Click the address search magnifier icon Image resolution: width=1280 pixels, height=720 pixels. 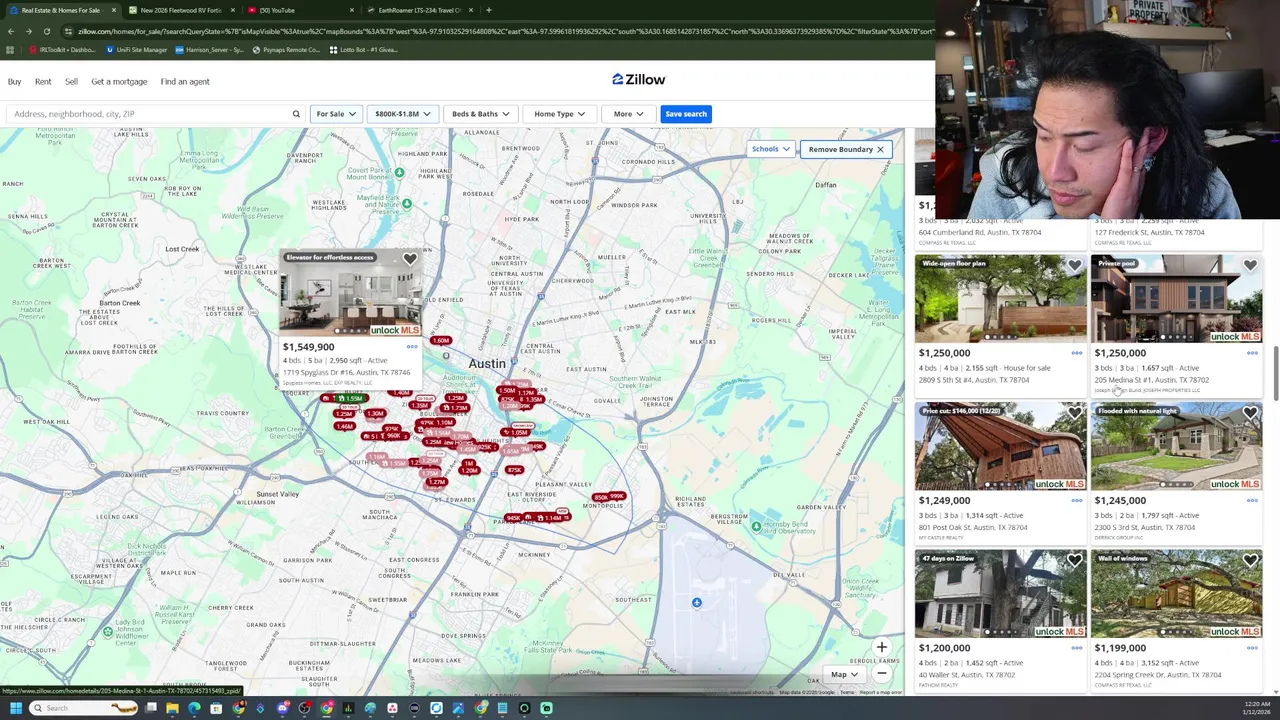coord(296,114)
